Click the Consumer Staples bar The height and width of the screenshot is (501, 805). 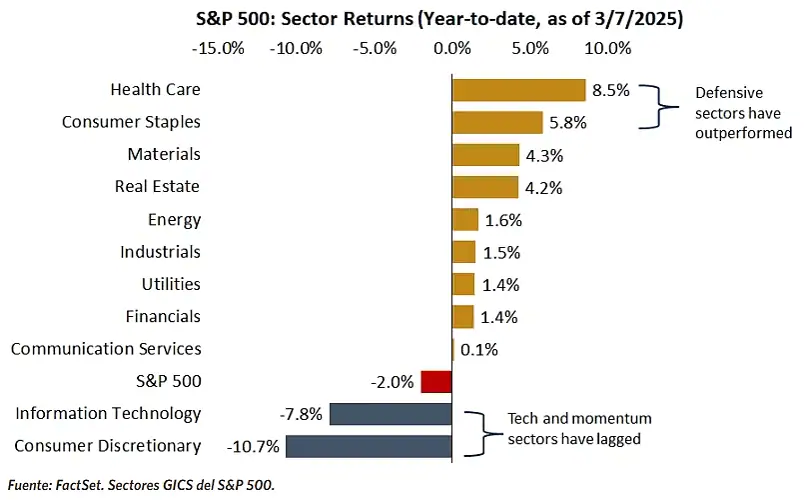[497, 122]
